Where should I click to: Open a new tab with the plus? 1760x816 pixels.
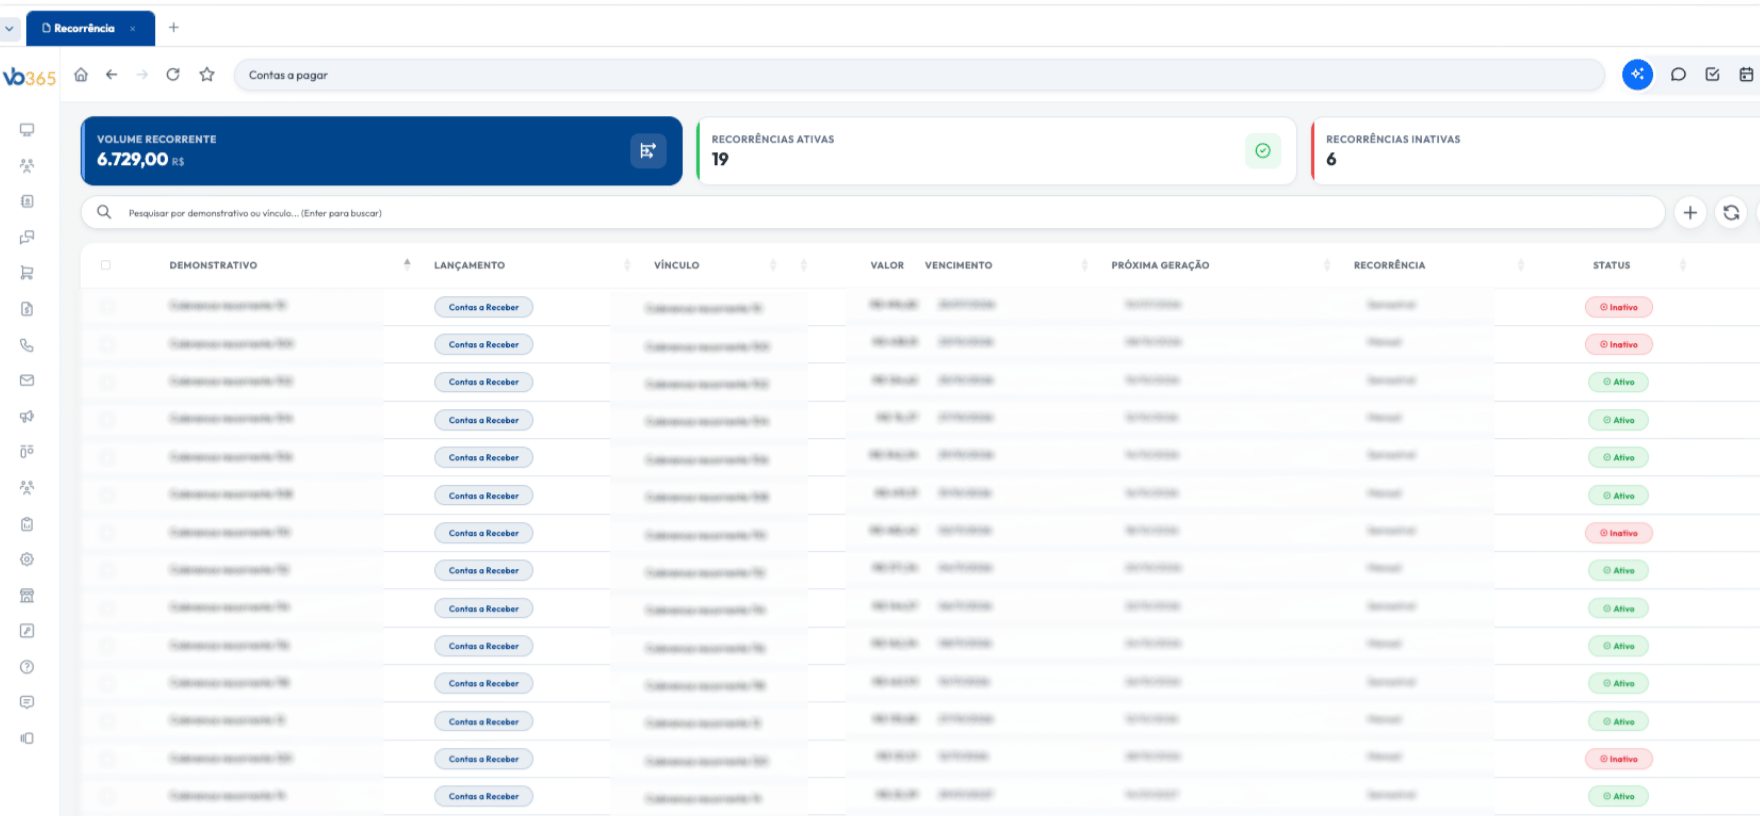tap(174, 28)
